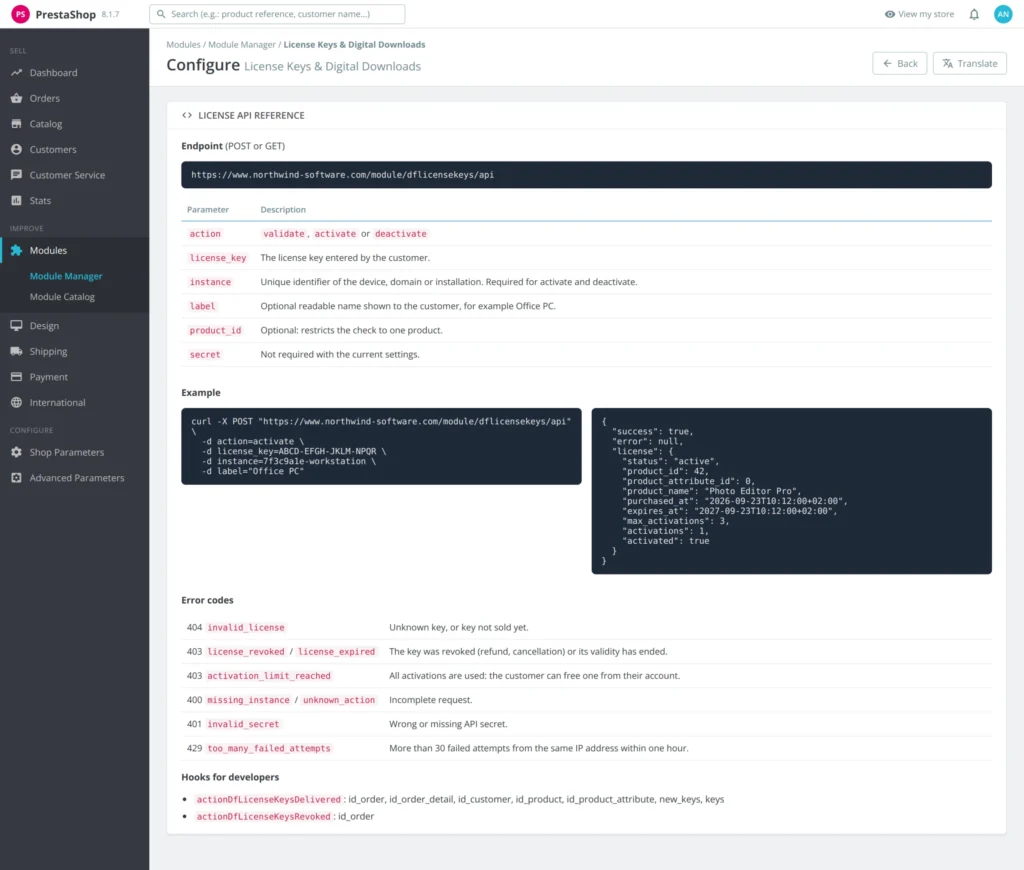Click the code brackets icon in panel header
Viewport: 1024px width, 870px height.
(x=187, y=115)
